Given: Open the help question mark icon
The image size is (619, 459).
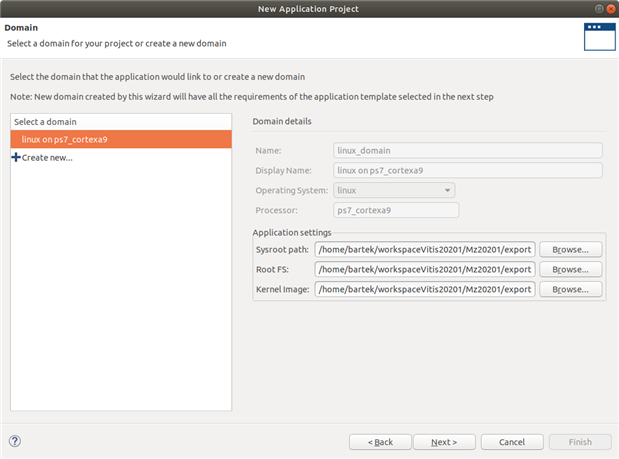Looking at the screenshot, I should (15, 441).
